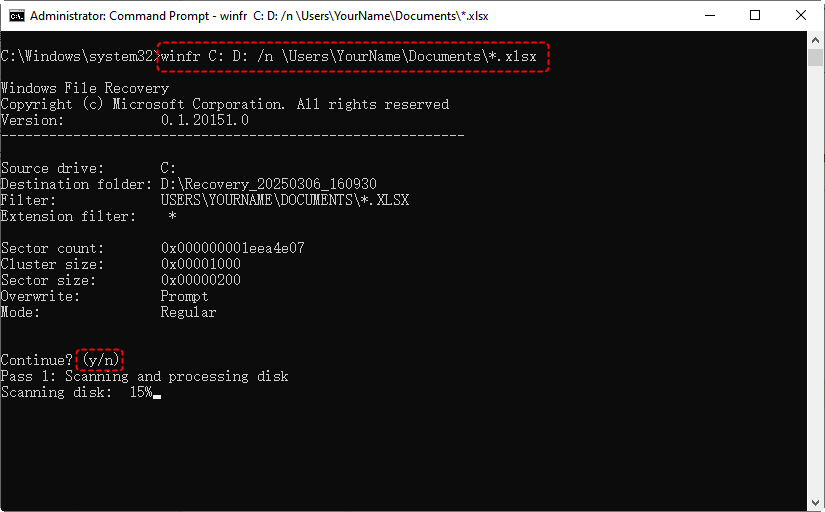
Task: Click the vertical scrollbar track
Action: tap(816, 270)
